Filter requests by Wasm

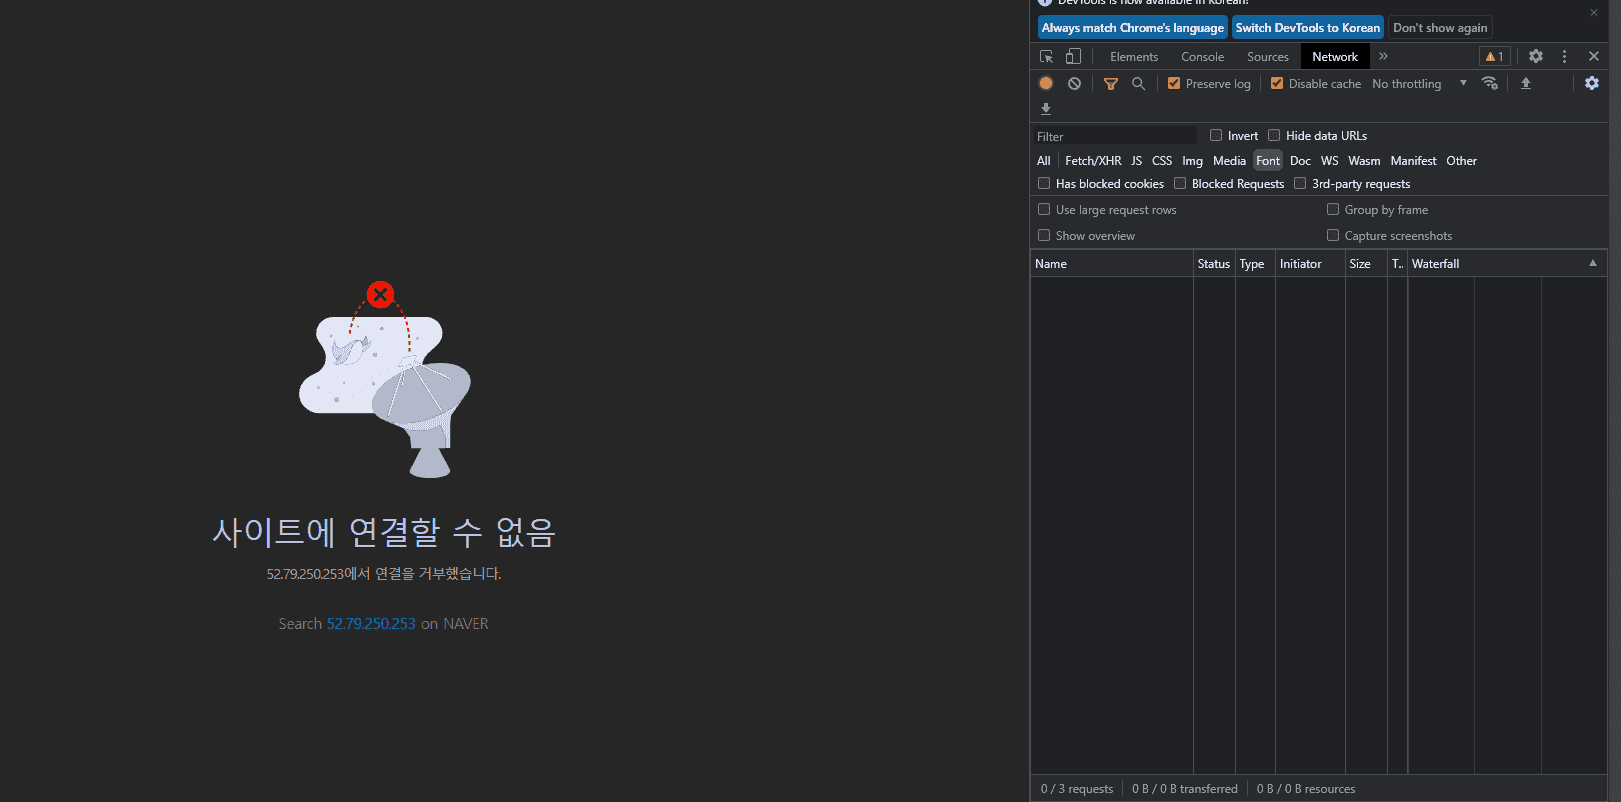1364,161
